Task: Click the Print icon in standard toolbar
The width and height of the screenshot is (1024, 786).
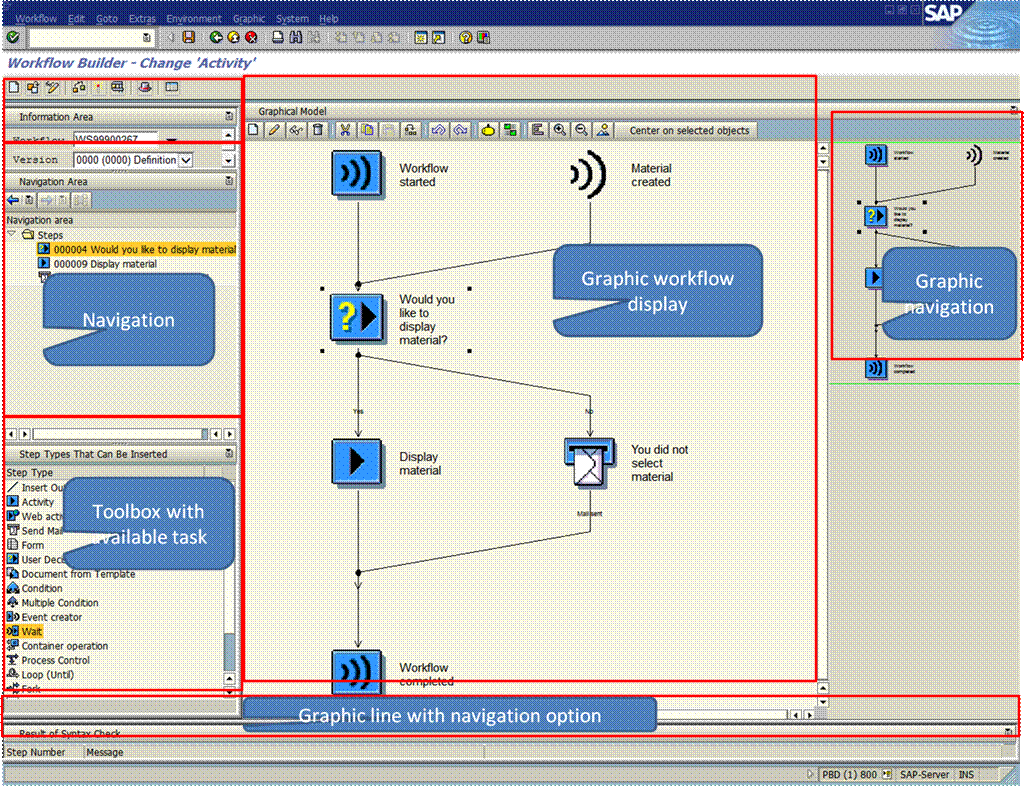Action: [x=278, y=37]
